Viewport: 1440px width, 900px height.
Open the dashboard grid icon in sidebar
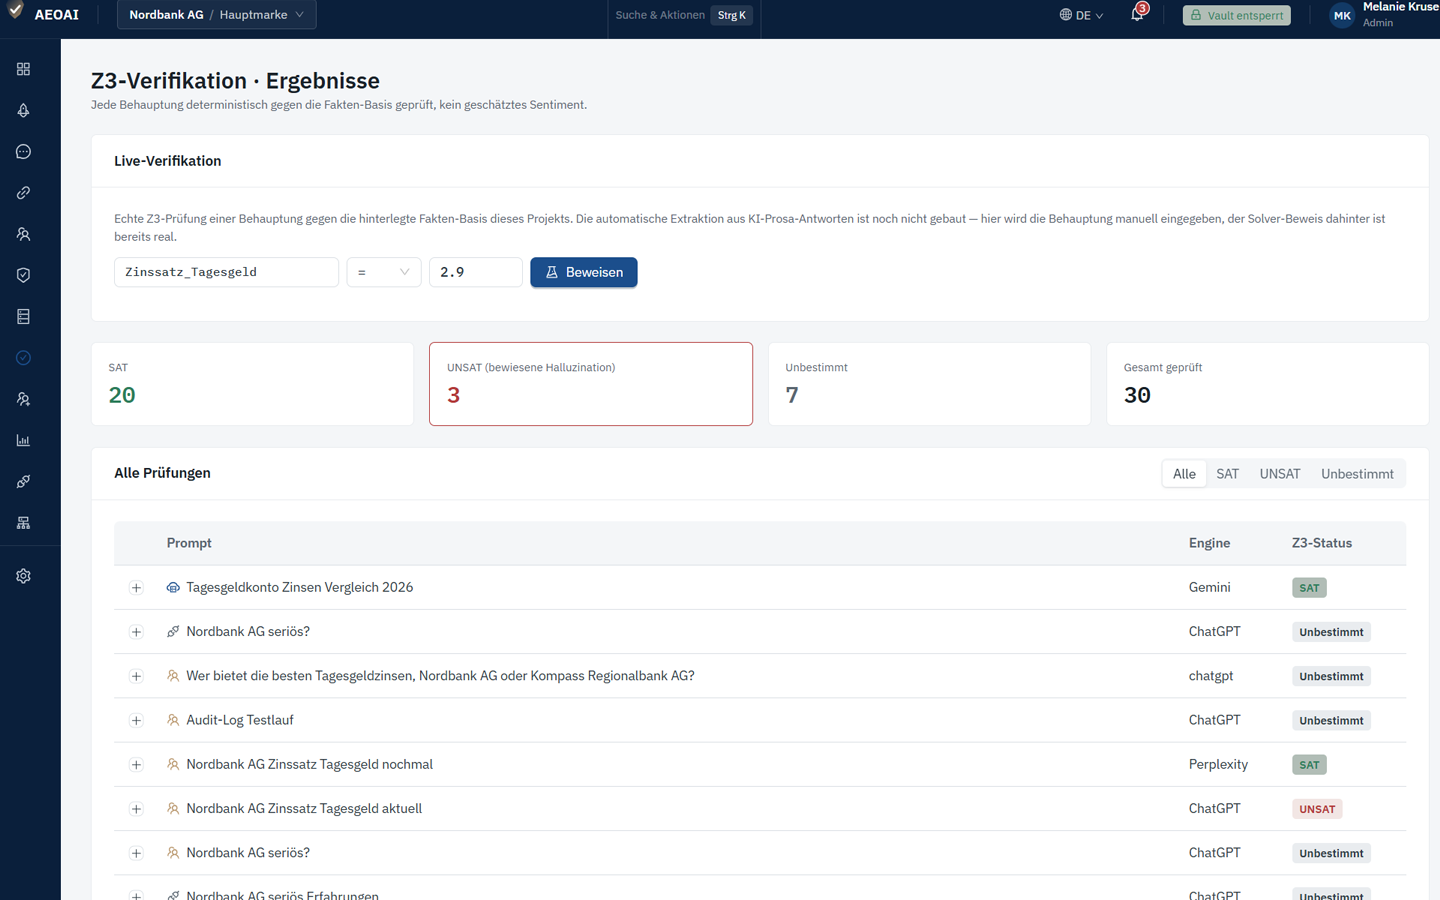[23, 69]
